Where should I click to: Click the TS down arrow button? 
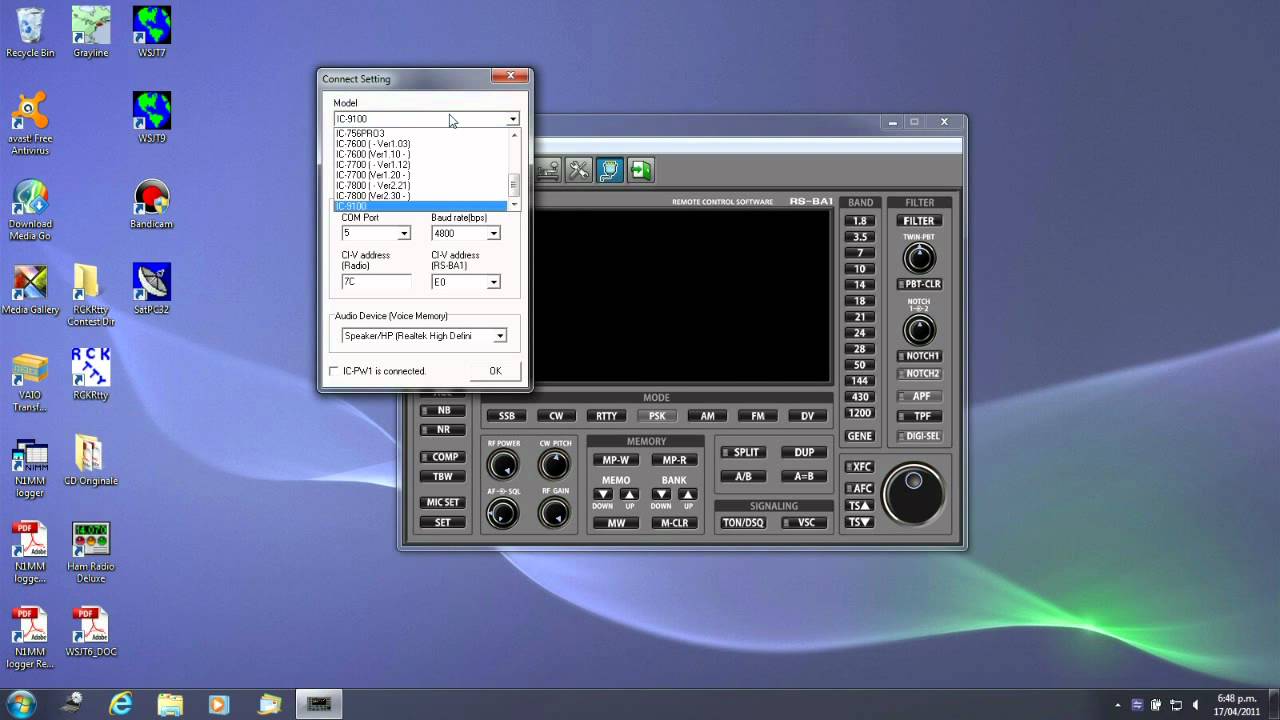(859, 522)
